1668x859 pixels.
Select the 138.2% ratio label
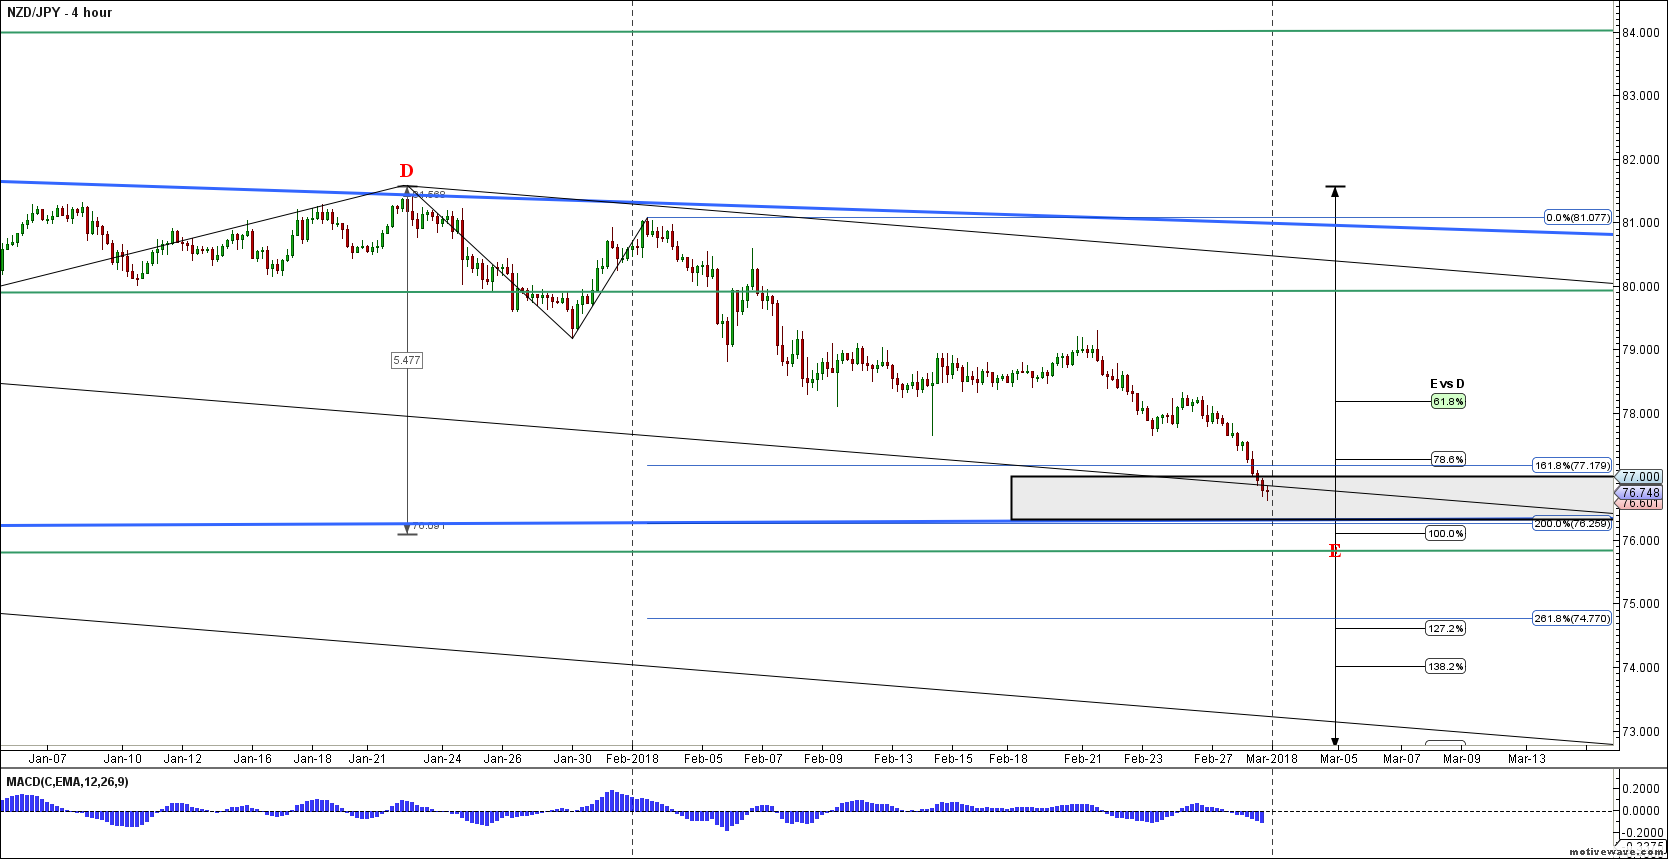[x=1445, y=667]
